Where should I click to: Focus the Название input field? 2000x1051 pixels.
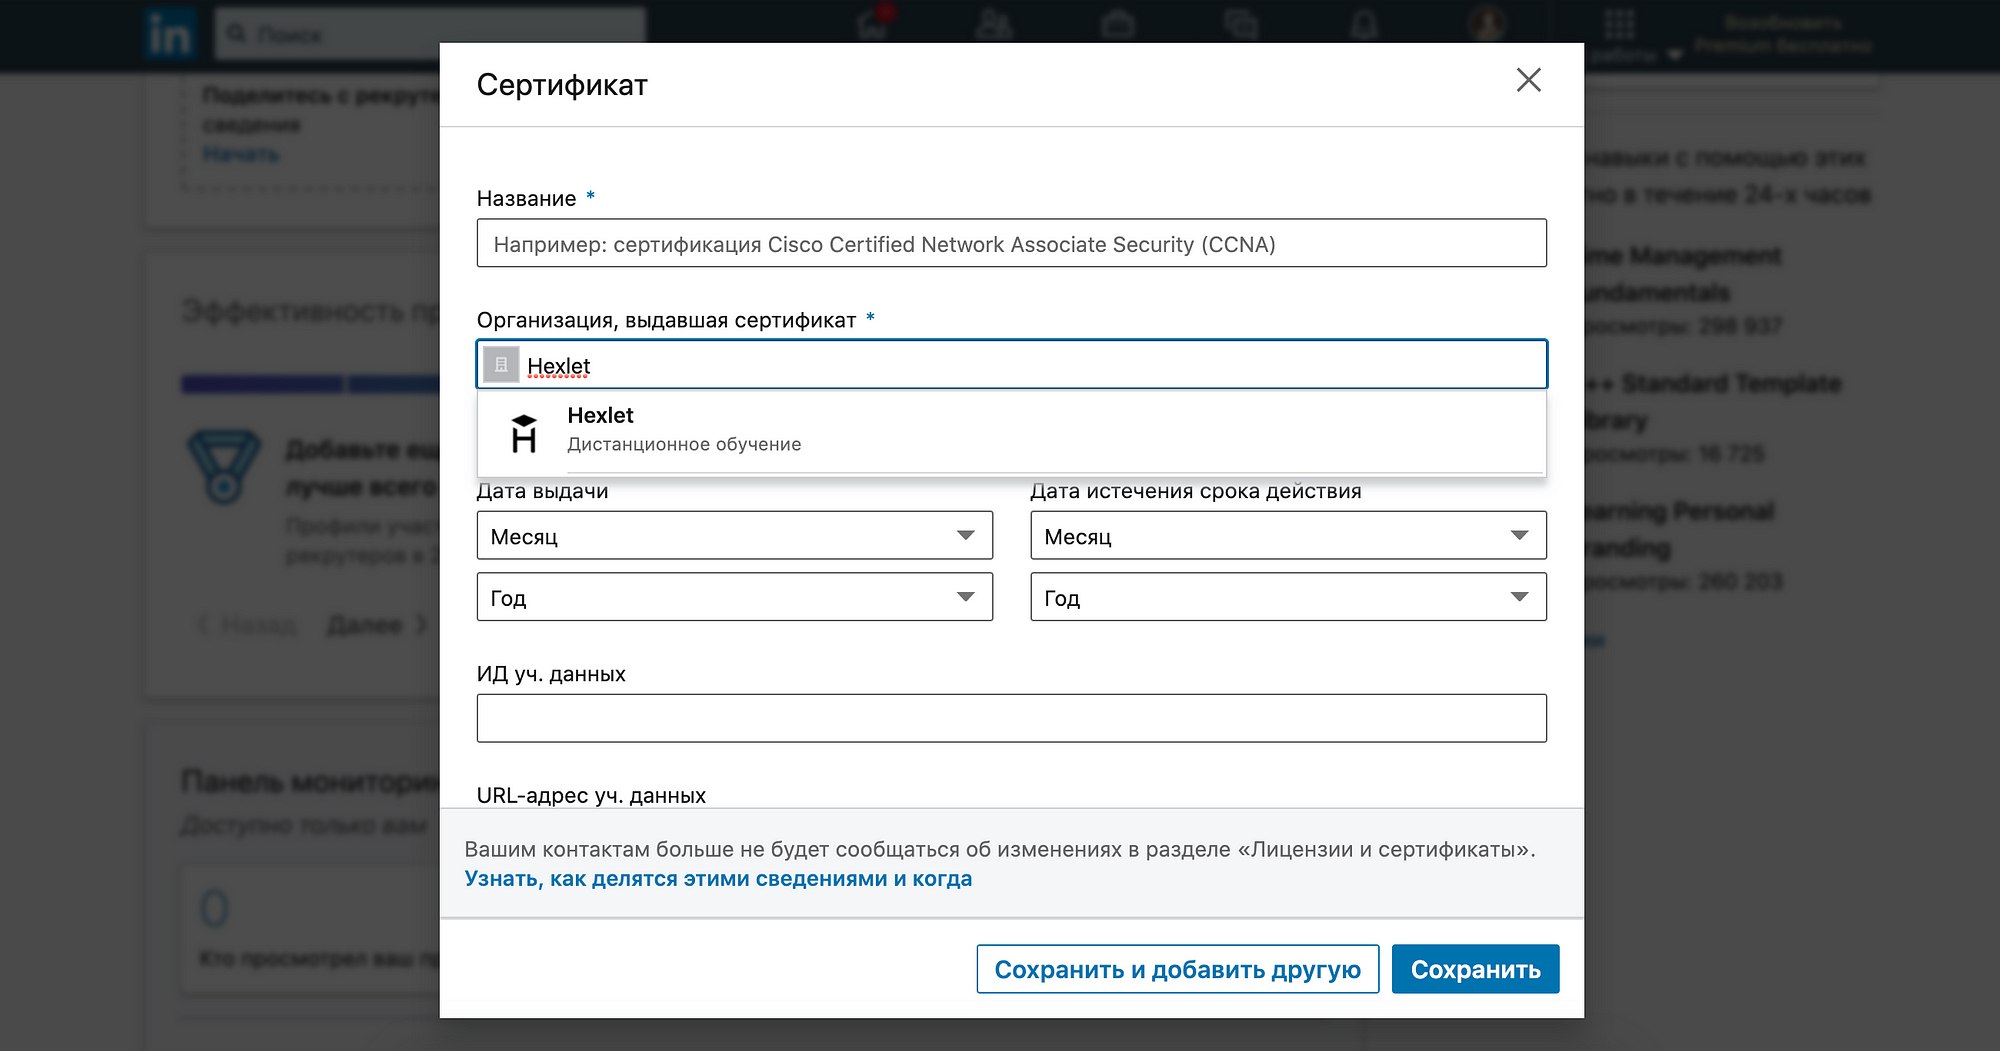pyautogui.click(x=1011, y=244)
